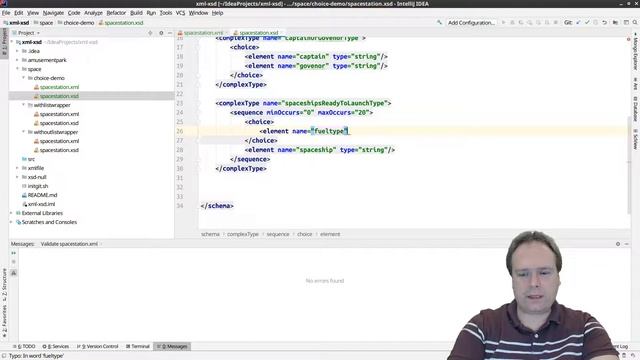Open Version Control tool window
Image resolution: width=640 pixels, height=360 pixels.
pyautogui.click(x=98, y=346)
